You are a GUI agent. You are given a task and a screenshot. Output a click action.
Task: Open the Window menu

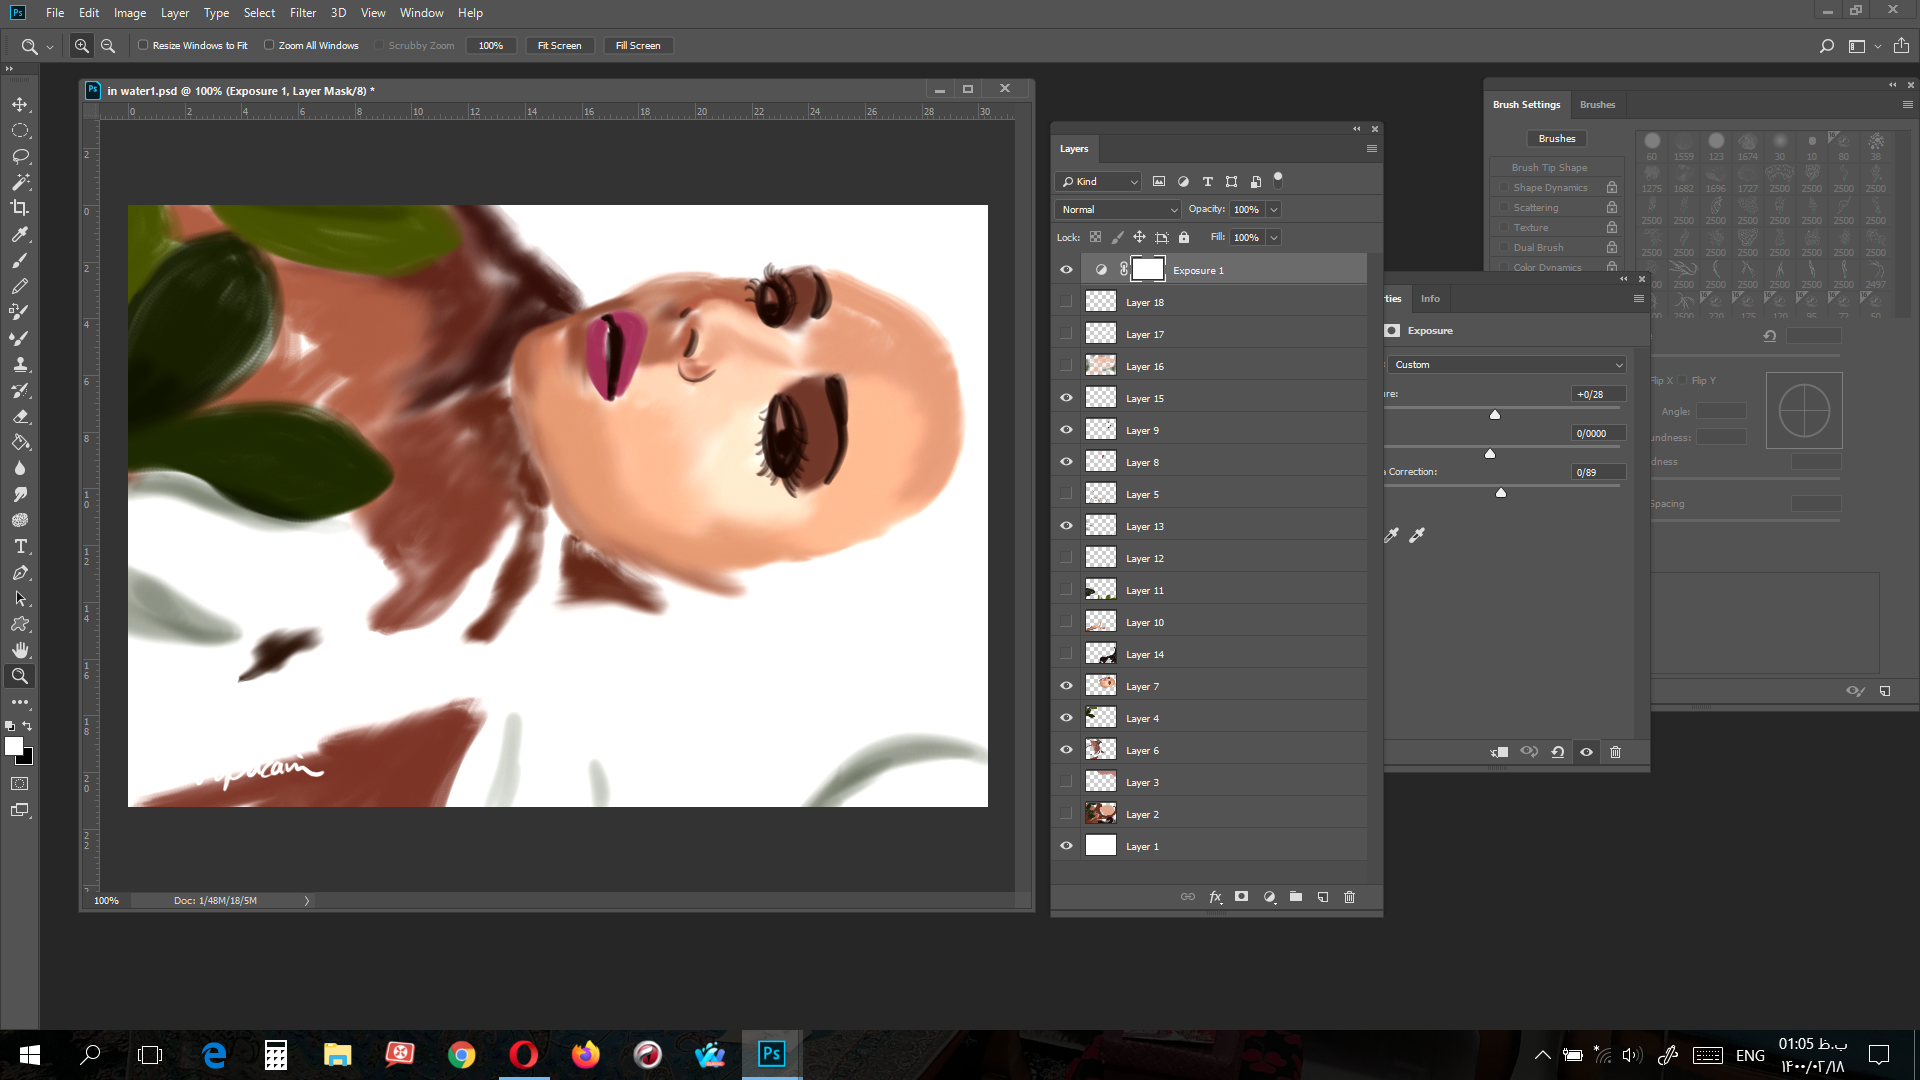pyautogui.click(x=421, y=13)
